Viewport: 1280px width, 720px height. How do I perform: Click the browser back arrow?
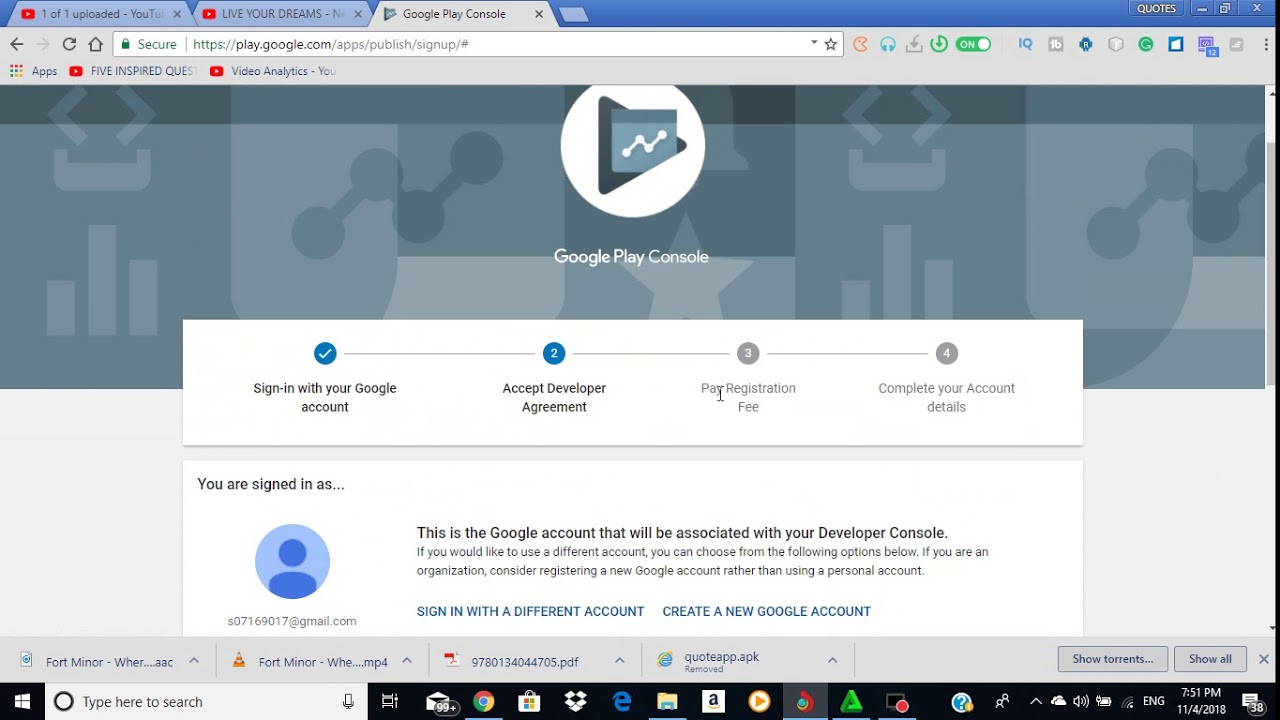point(16,44)
